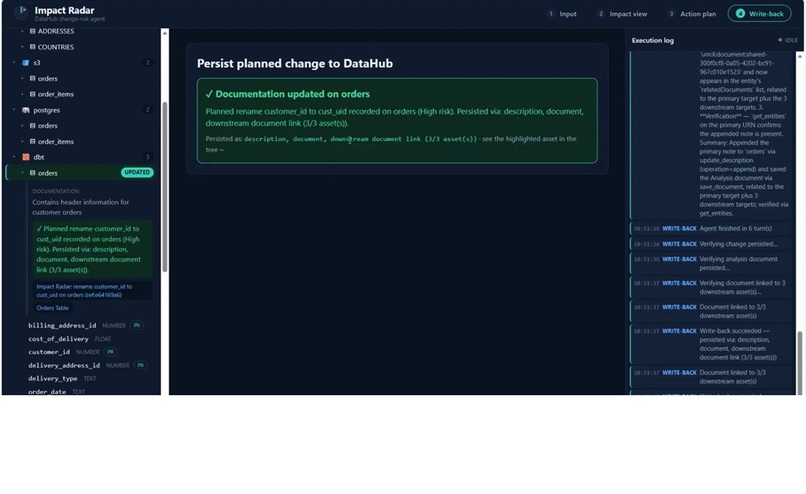Click the Execution log scrollbar thumb
This screenshot has height=494, width=806.
(x=799, y=362)
